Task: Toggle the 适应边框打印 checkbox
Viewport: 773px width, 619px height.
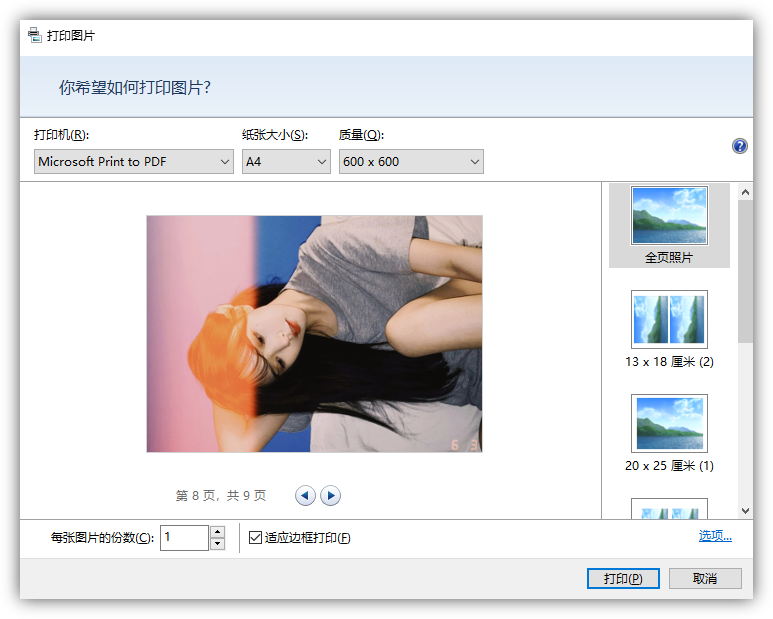Action: pyautogui.click(x=256, y=538)
